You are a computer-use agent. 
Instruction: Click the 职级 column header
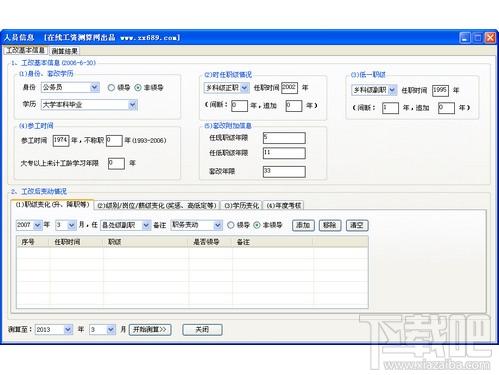[x=146, y=242]
